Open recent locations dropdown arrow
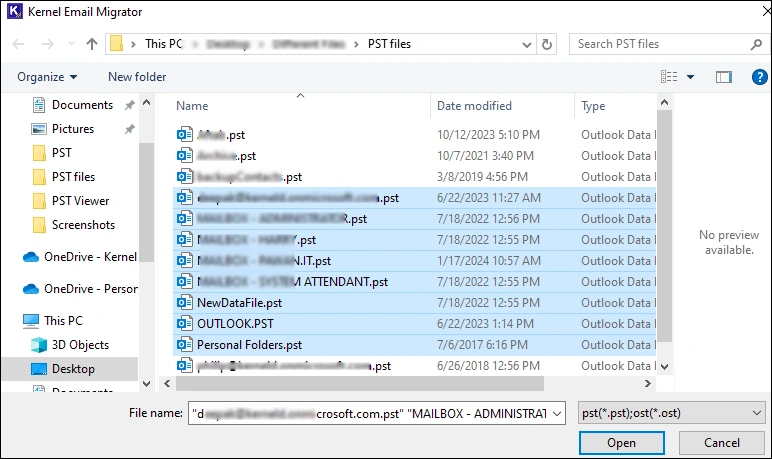The width and height of the screenshot is (772, 459). pos(71,44)
